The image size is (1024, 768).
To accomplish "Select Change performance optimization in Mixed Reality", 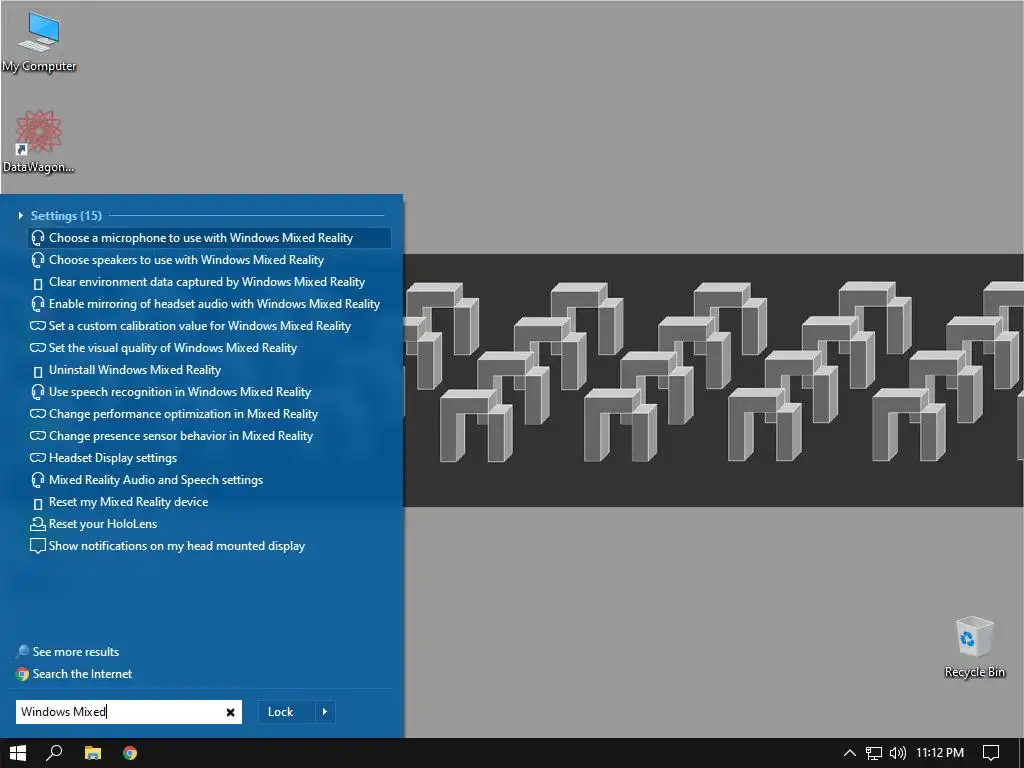I will pos(210,414).
